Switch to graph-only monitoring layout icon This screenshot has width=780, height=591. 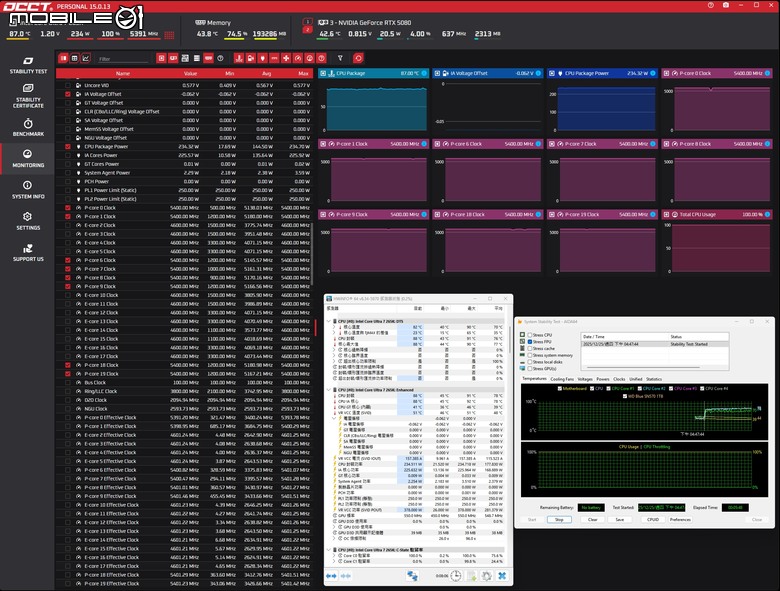[86, 58]
